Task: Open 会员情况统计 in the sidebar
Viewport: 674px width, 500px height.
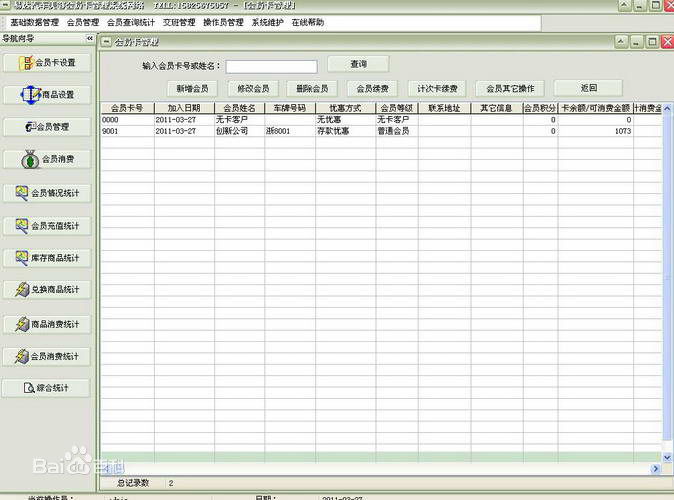Action: click(47, 193)
